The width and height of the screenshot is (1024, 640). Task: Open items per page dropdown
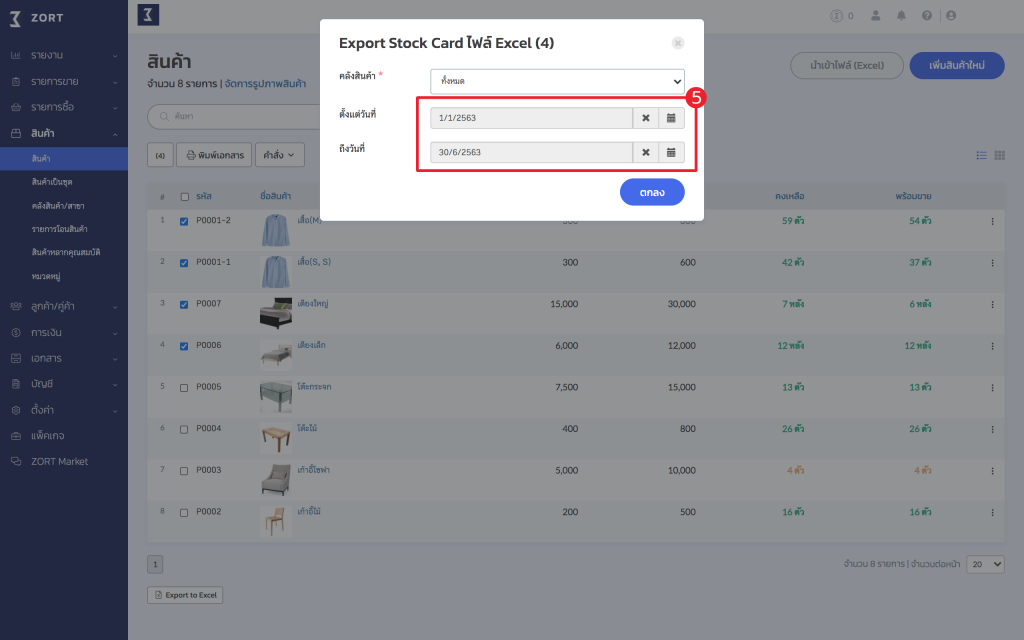(985, 564)
